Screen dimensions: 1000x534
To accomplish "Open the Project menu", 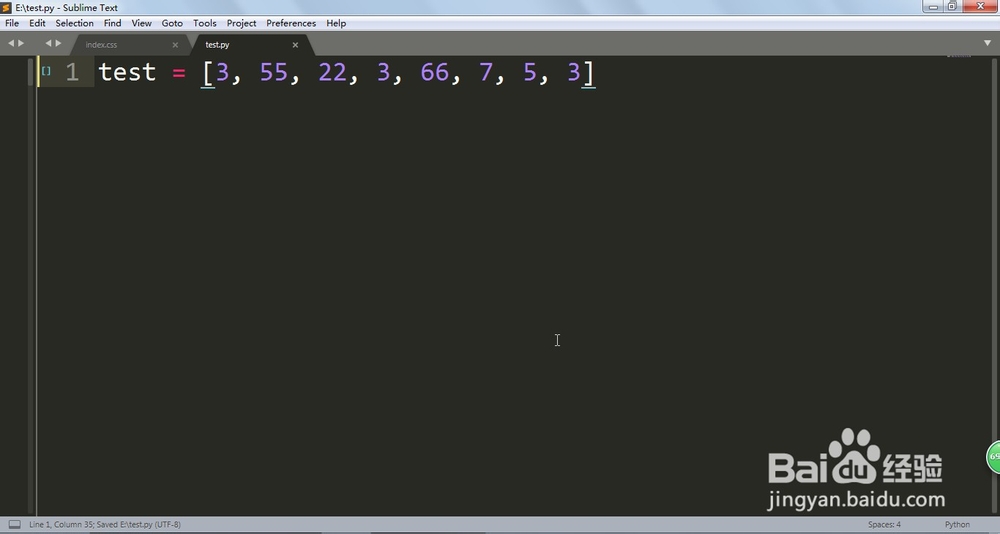I will coord(242,23).
